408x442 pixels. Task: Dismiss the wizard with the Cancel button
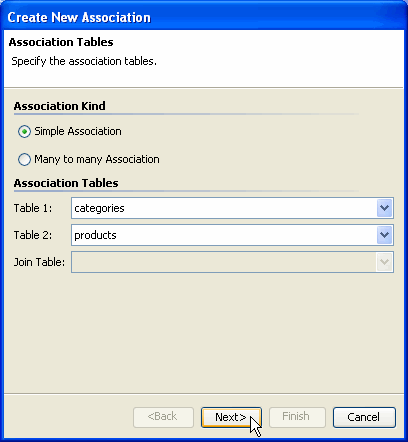click(x=364, y=417)
